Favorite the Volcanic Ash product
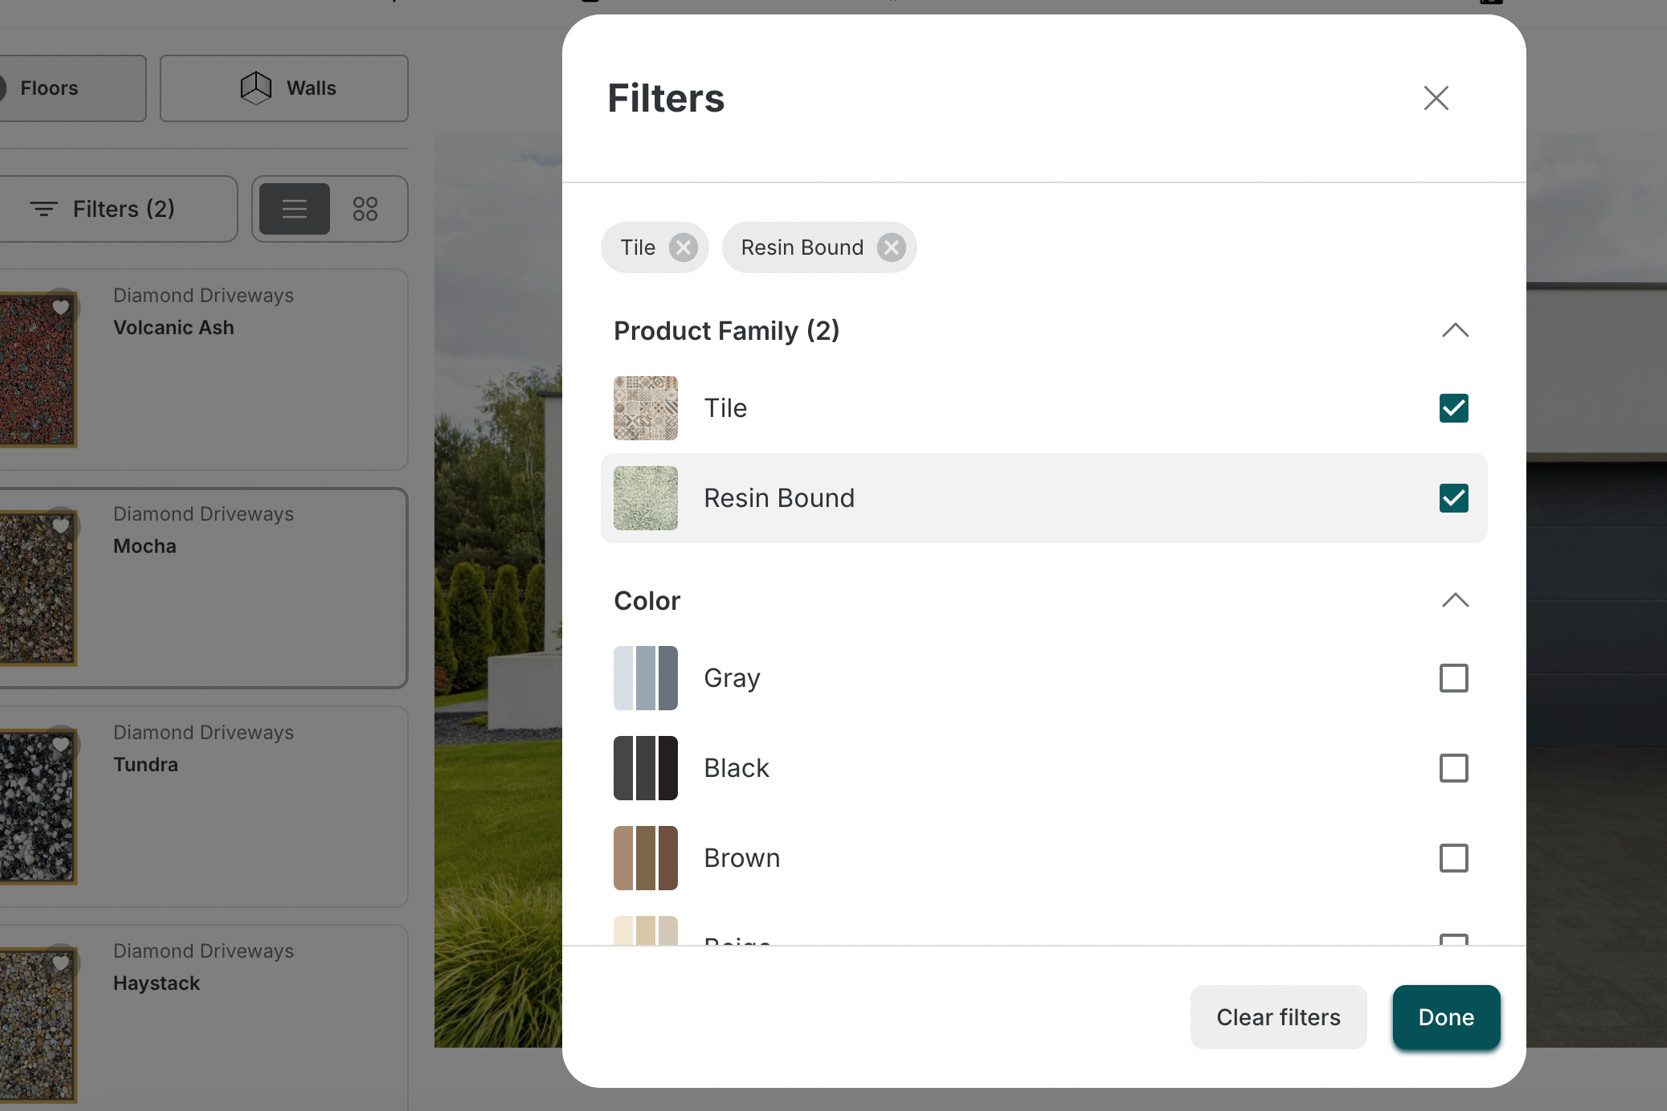The width and height of the screenshot is (1667, 1111). coord(61,307)
